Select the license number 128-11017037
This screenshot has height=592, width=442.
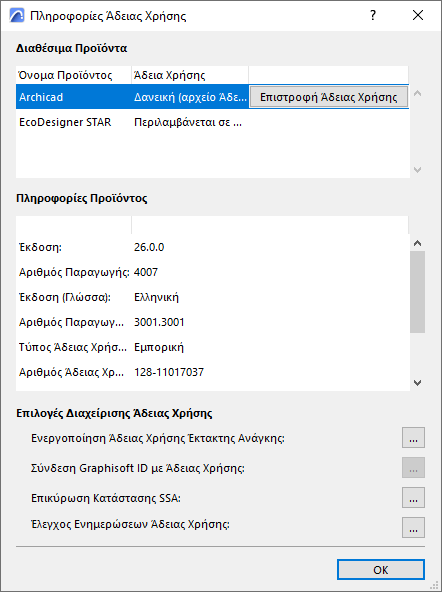[x=169, y=372]
